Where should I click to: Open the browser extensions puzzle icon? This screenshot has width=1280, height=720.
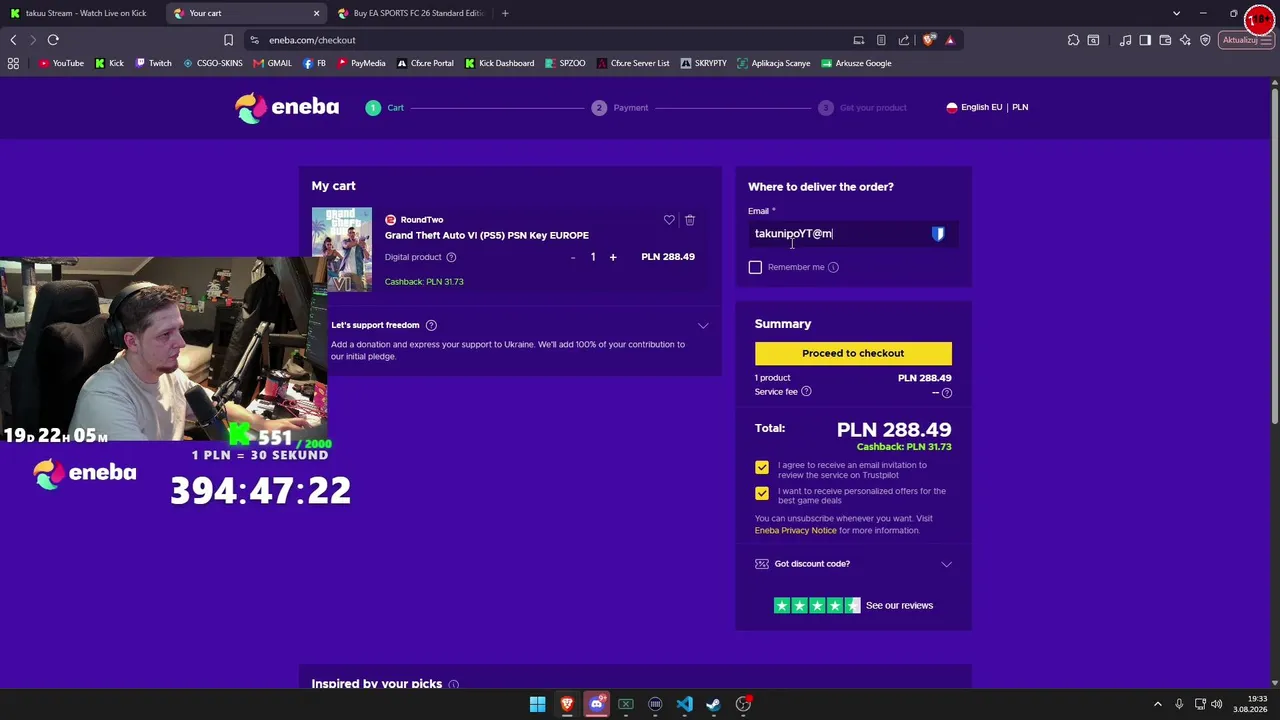pyautogui.click(x=1073, y=40)
